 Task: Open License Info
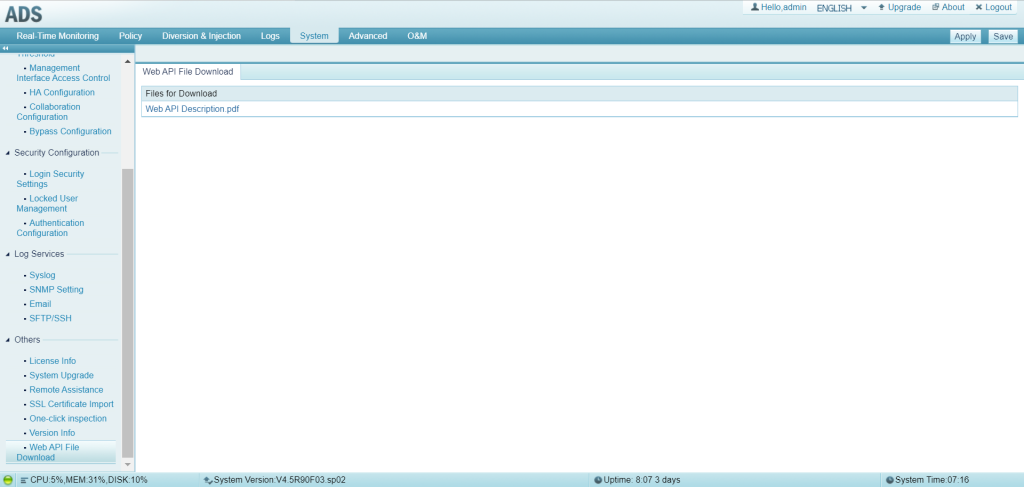(x=52, y=361)
